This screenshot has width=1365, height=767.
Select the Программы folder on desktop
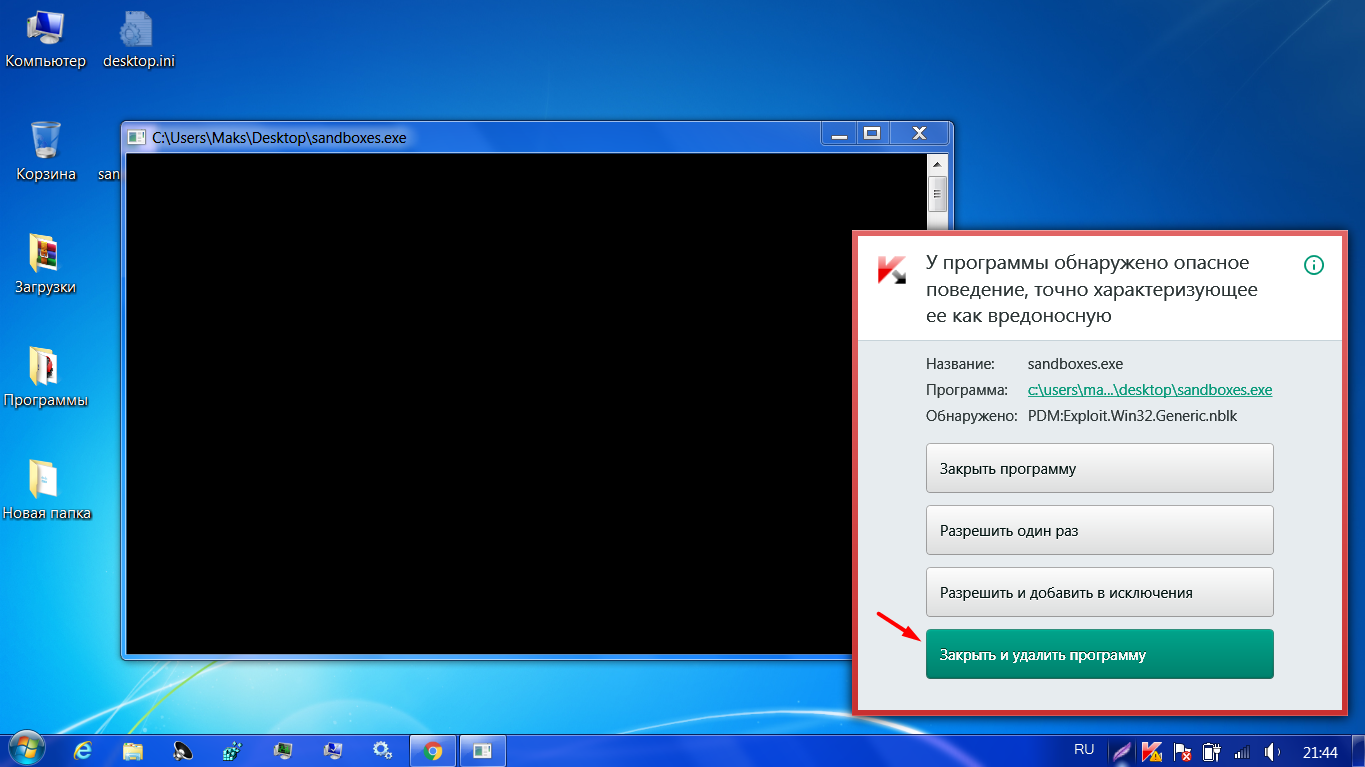(46, 378)
